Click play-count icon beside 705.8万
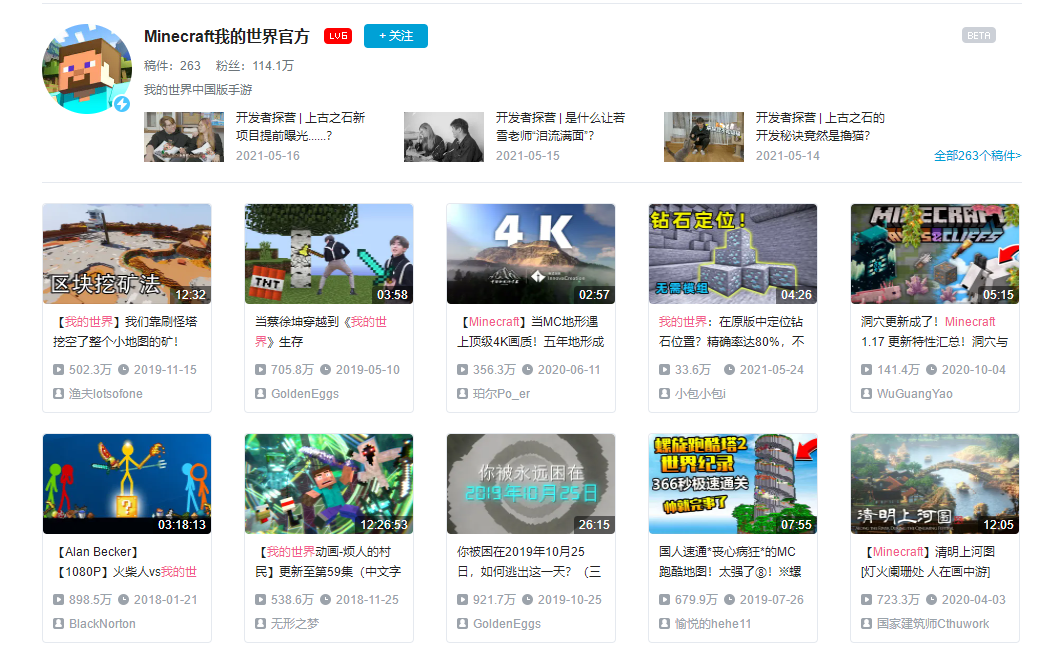Viewport: 1049px width, 662px height. point(261,369)
